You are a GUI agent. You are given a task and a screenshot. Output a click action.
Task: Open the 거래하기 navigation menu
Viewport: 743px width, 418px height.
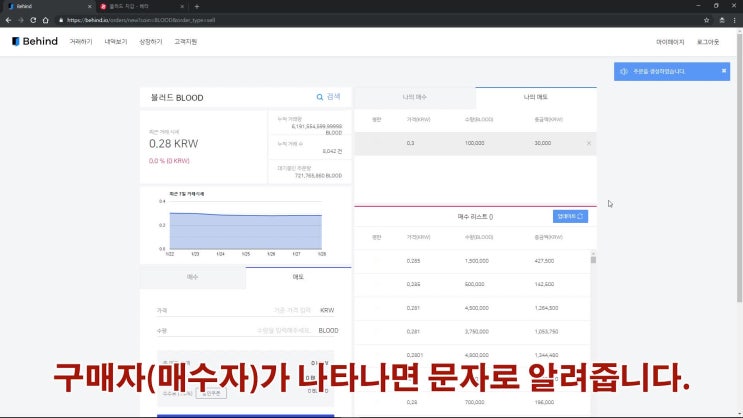[x=81, y=42]
